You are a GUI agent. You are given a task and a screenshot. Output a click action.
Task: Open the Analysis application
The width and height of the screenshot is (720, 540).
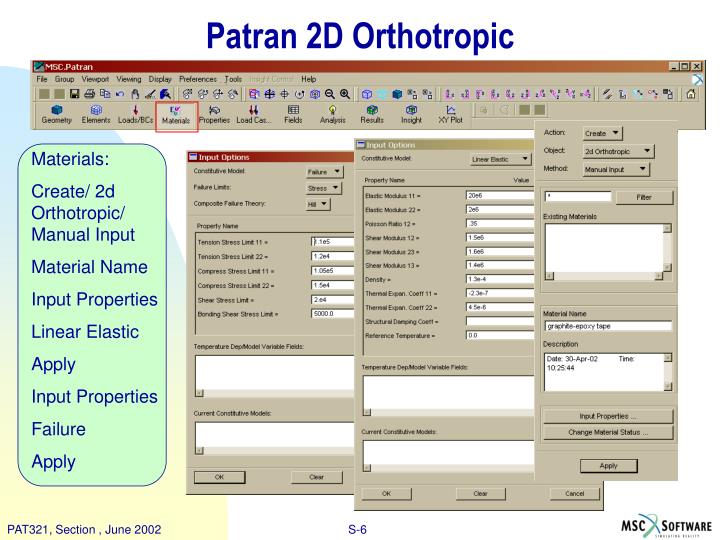[x=332, y=114]
